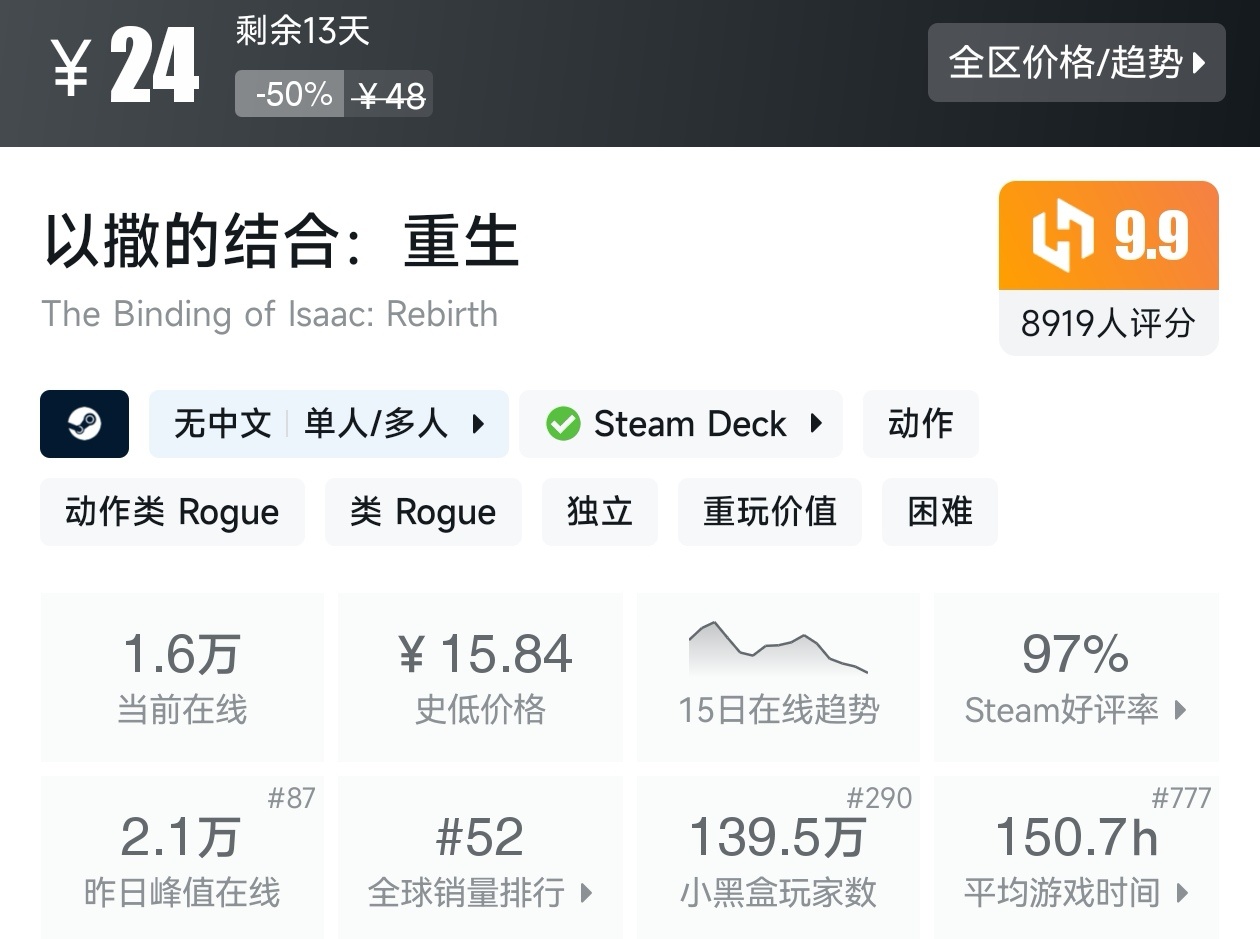The width and height of the screenshot is (1260, 939).
Task: Click the green Steam Deck verified checkmark
Action: click(x=563, y=424)
